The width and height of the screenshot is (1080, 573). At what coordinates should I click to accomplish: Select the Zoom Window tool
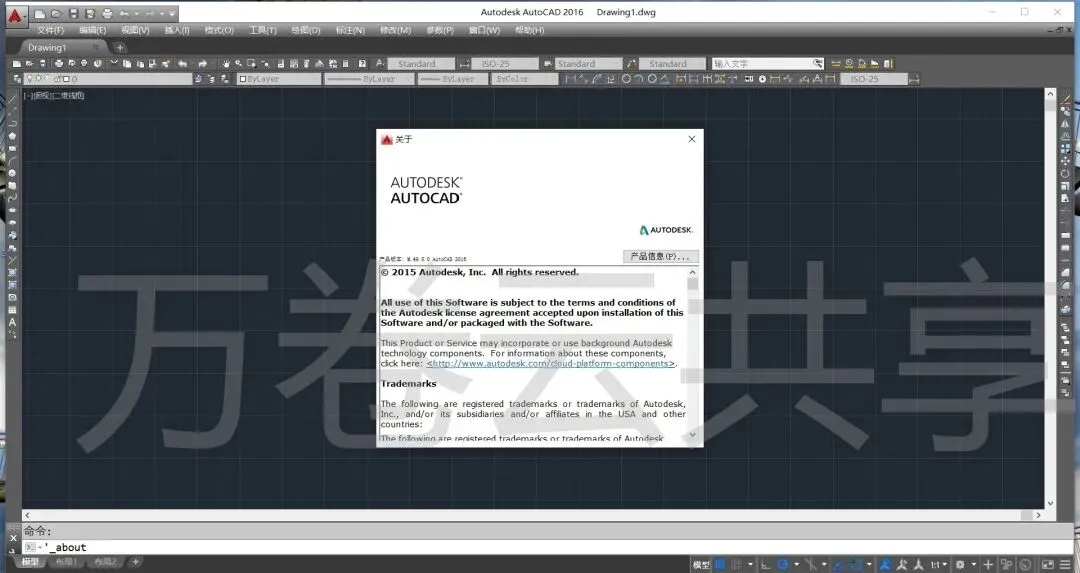tap(251, 63)
